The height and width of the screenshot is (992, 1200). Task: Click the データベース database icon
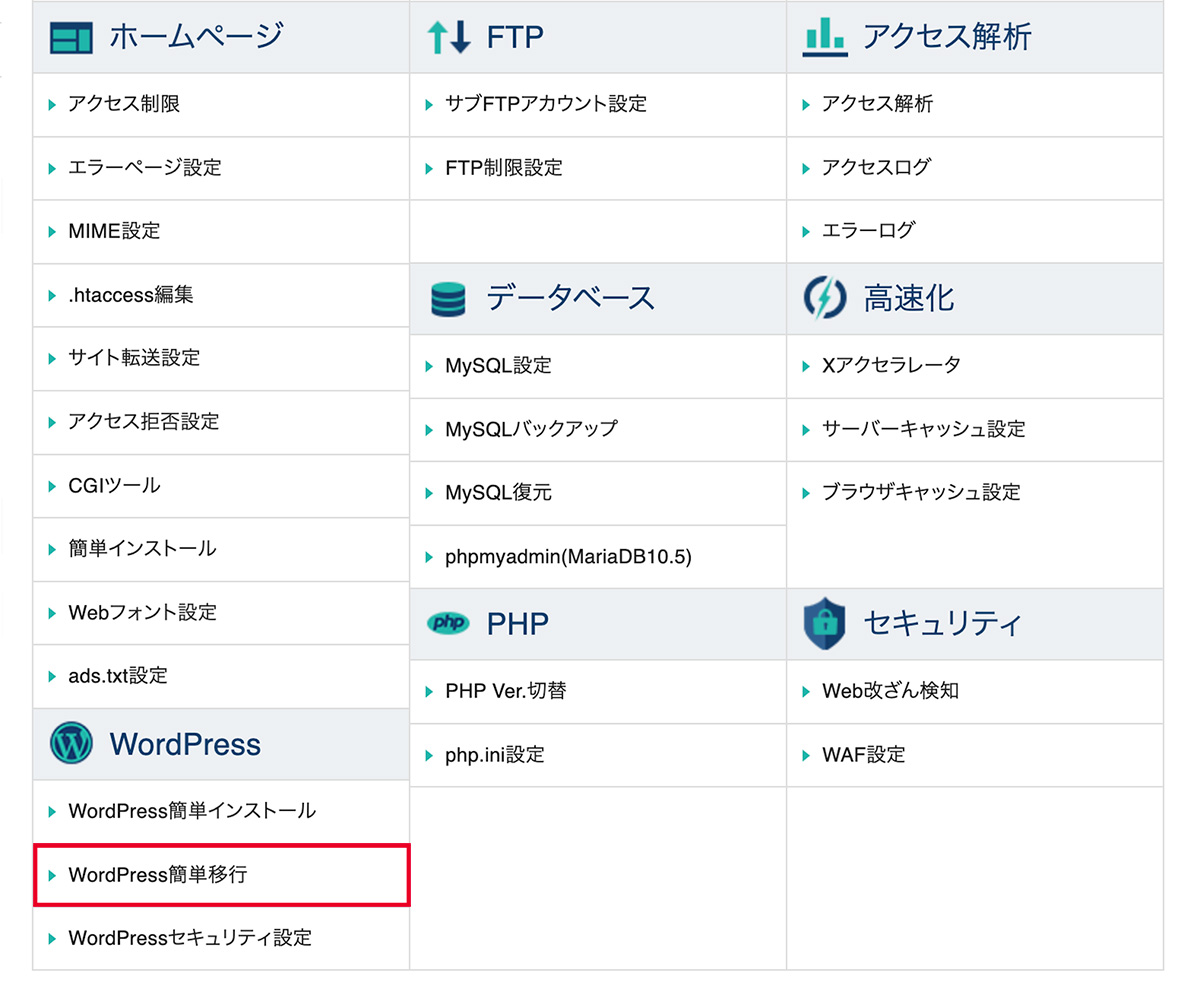coord(448,297)
